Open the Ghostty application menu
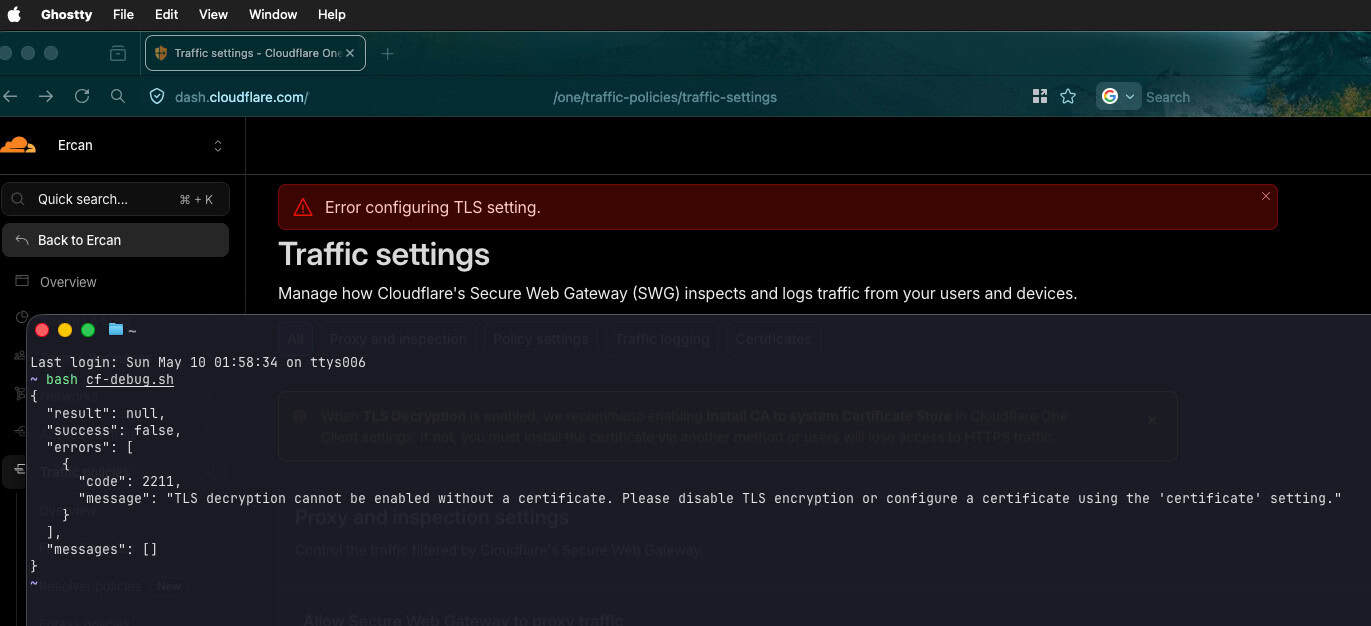The height and width of the screenshot is (626, 1371). [x=67, y=14]
